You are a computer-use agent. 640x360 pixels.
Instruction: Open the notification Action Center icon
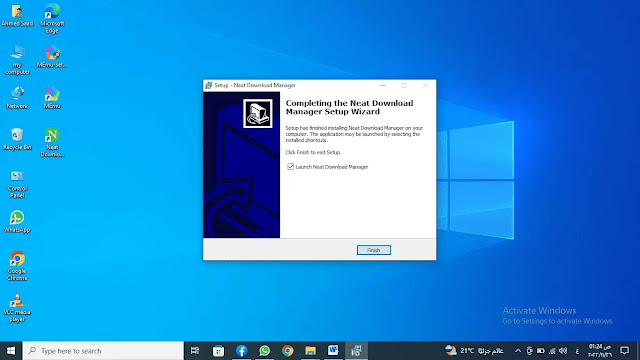click(x=624, y=351)
